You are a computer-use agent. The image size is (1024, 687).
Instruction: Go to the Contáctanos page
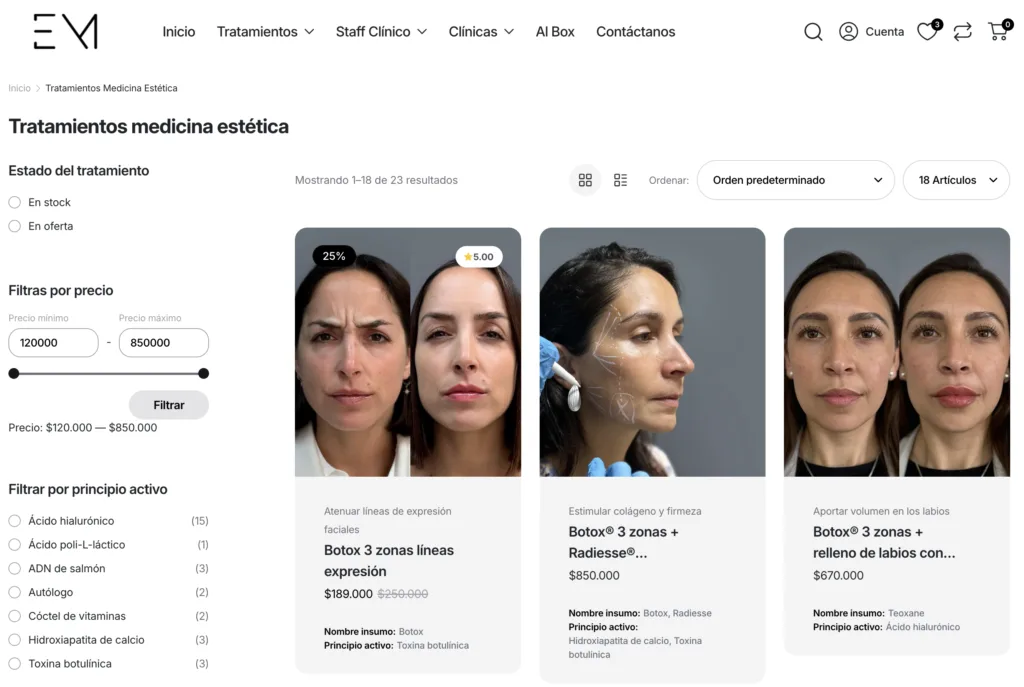pos(635,32)
